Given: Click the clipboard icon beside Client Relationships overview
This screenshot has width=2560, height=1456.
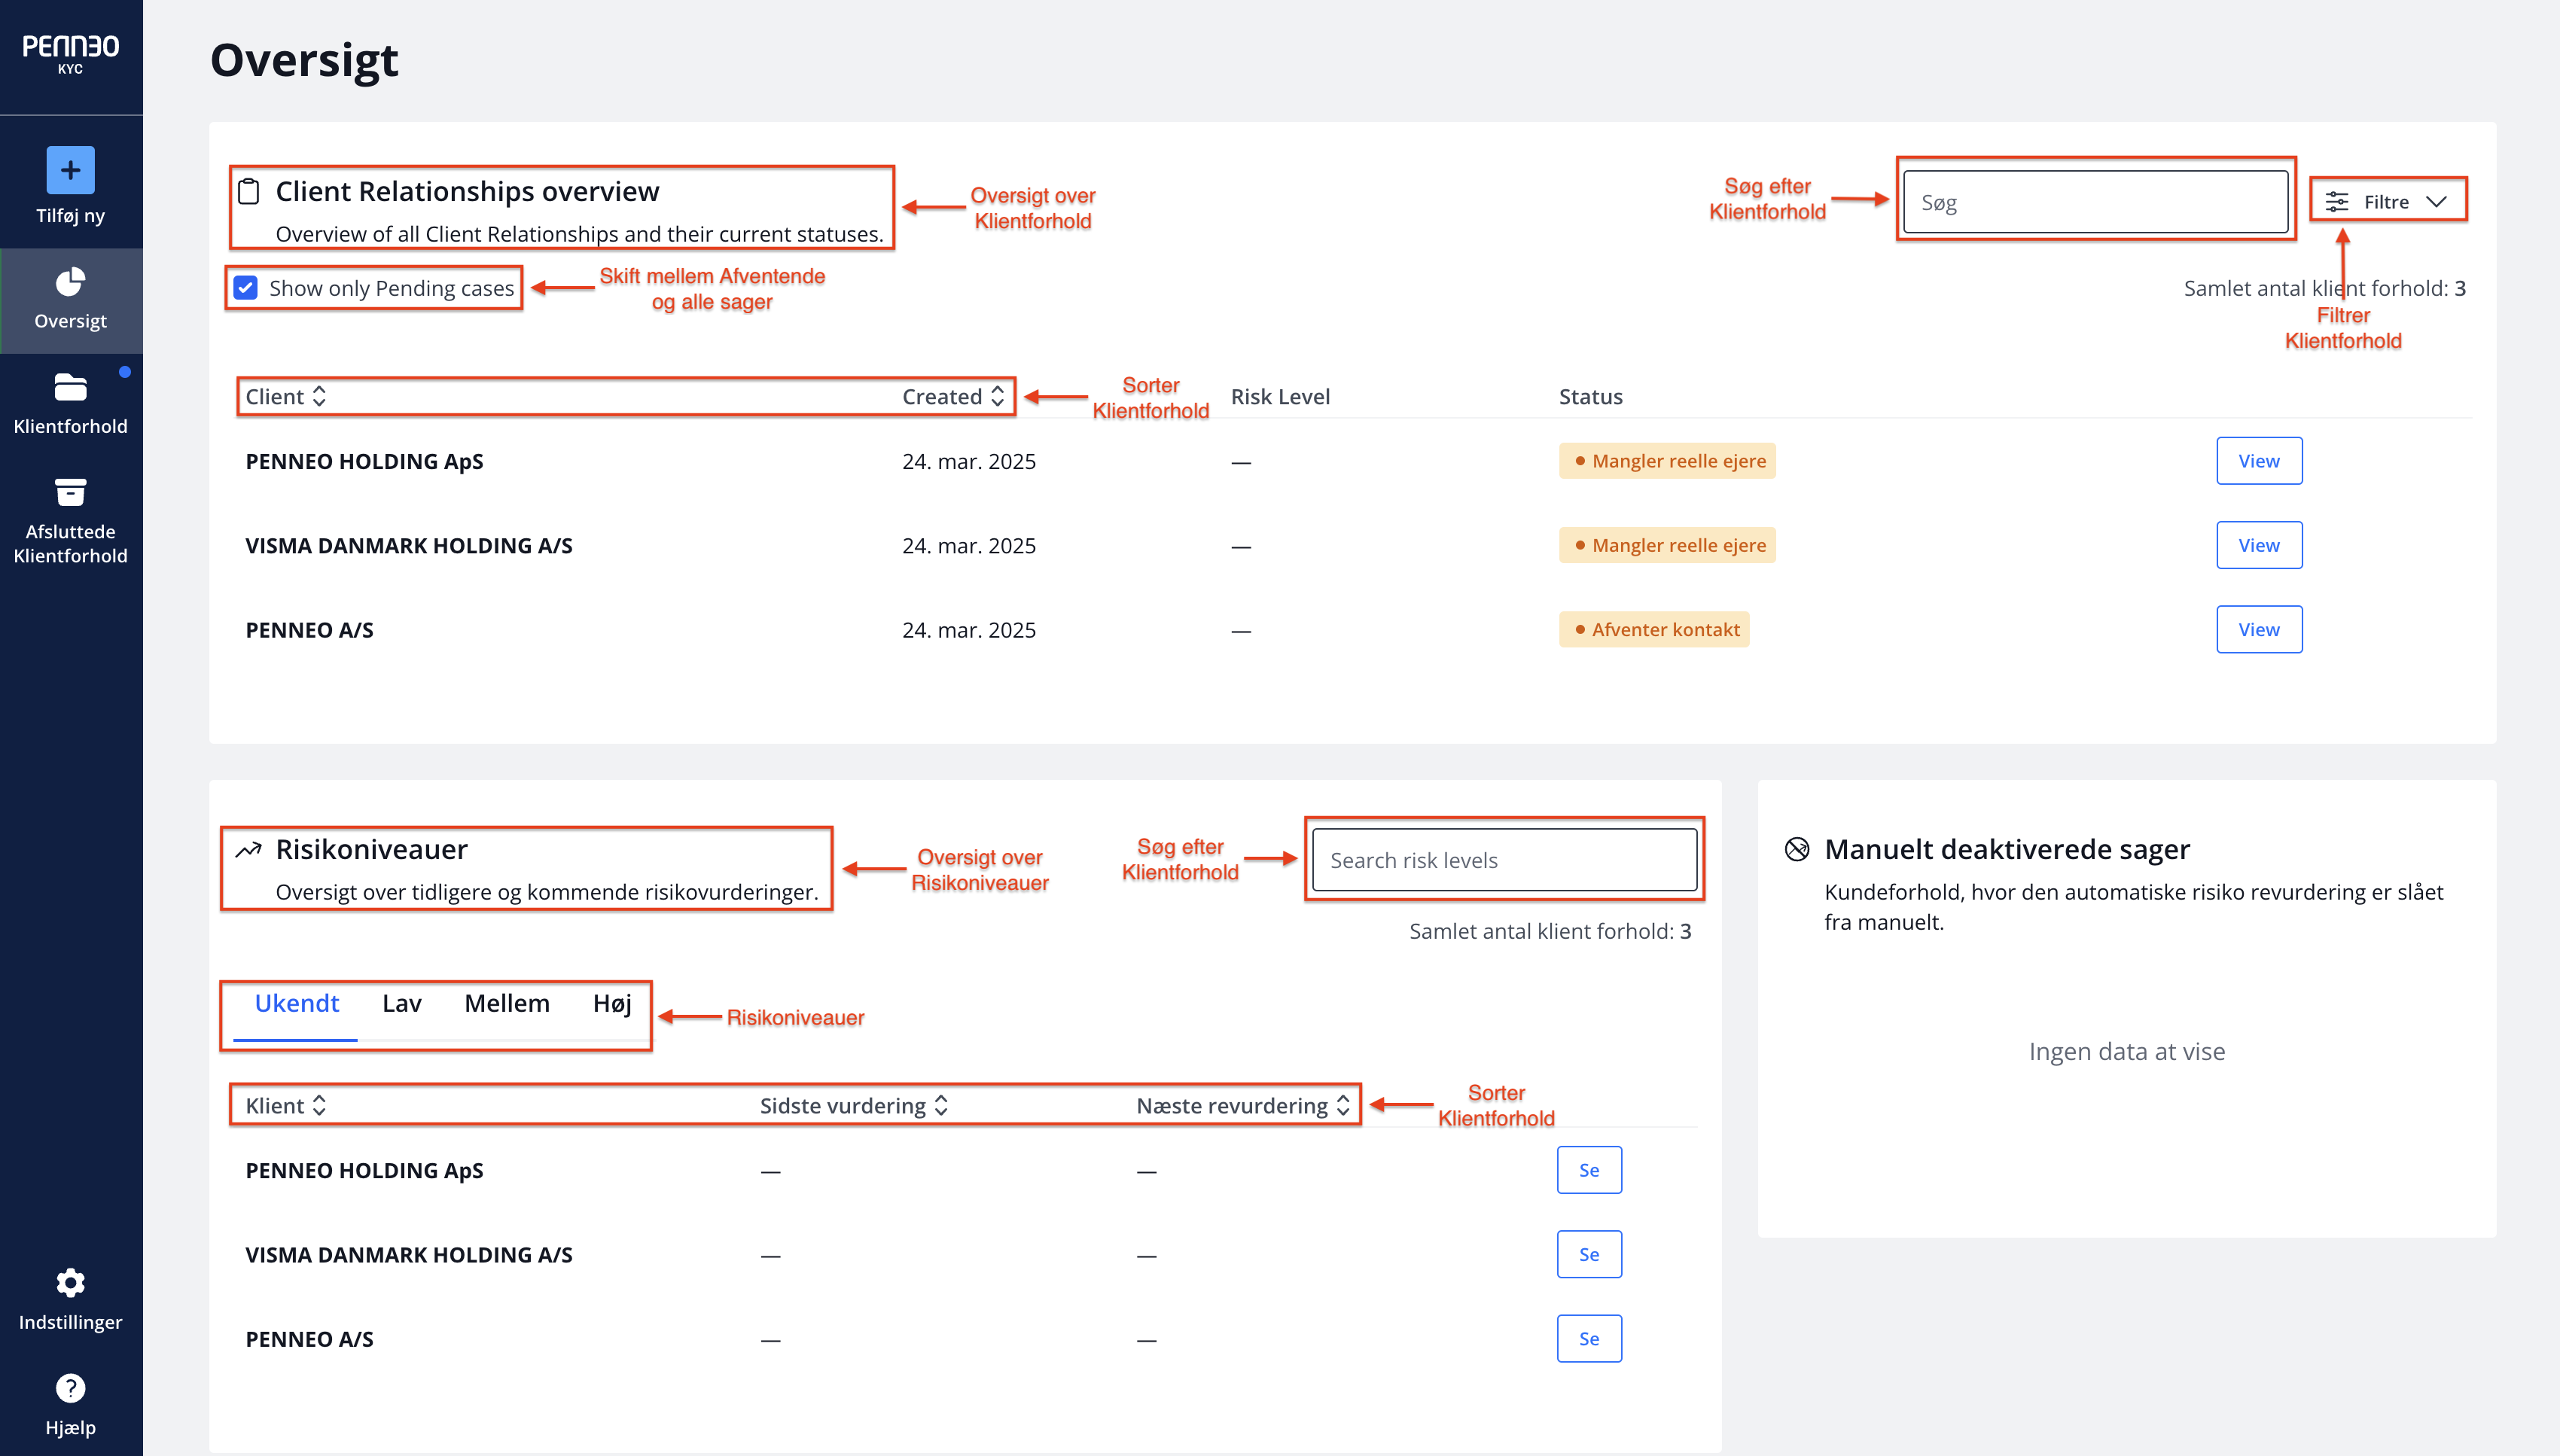Looking at the screenshot, I should pos(249,191).
